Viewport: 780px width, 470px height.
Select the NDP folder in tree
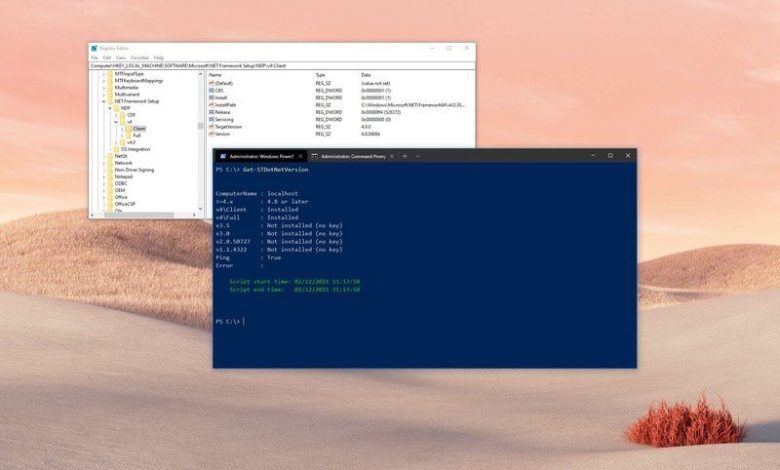(125, 108)
